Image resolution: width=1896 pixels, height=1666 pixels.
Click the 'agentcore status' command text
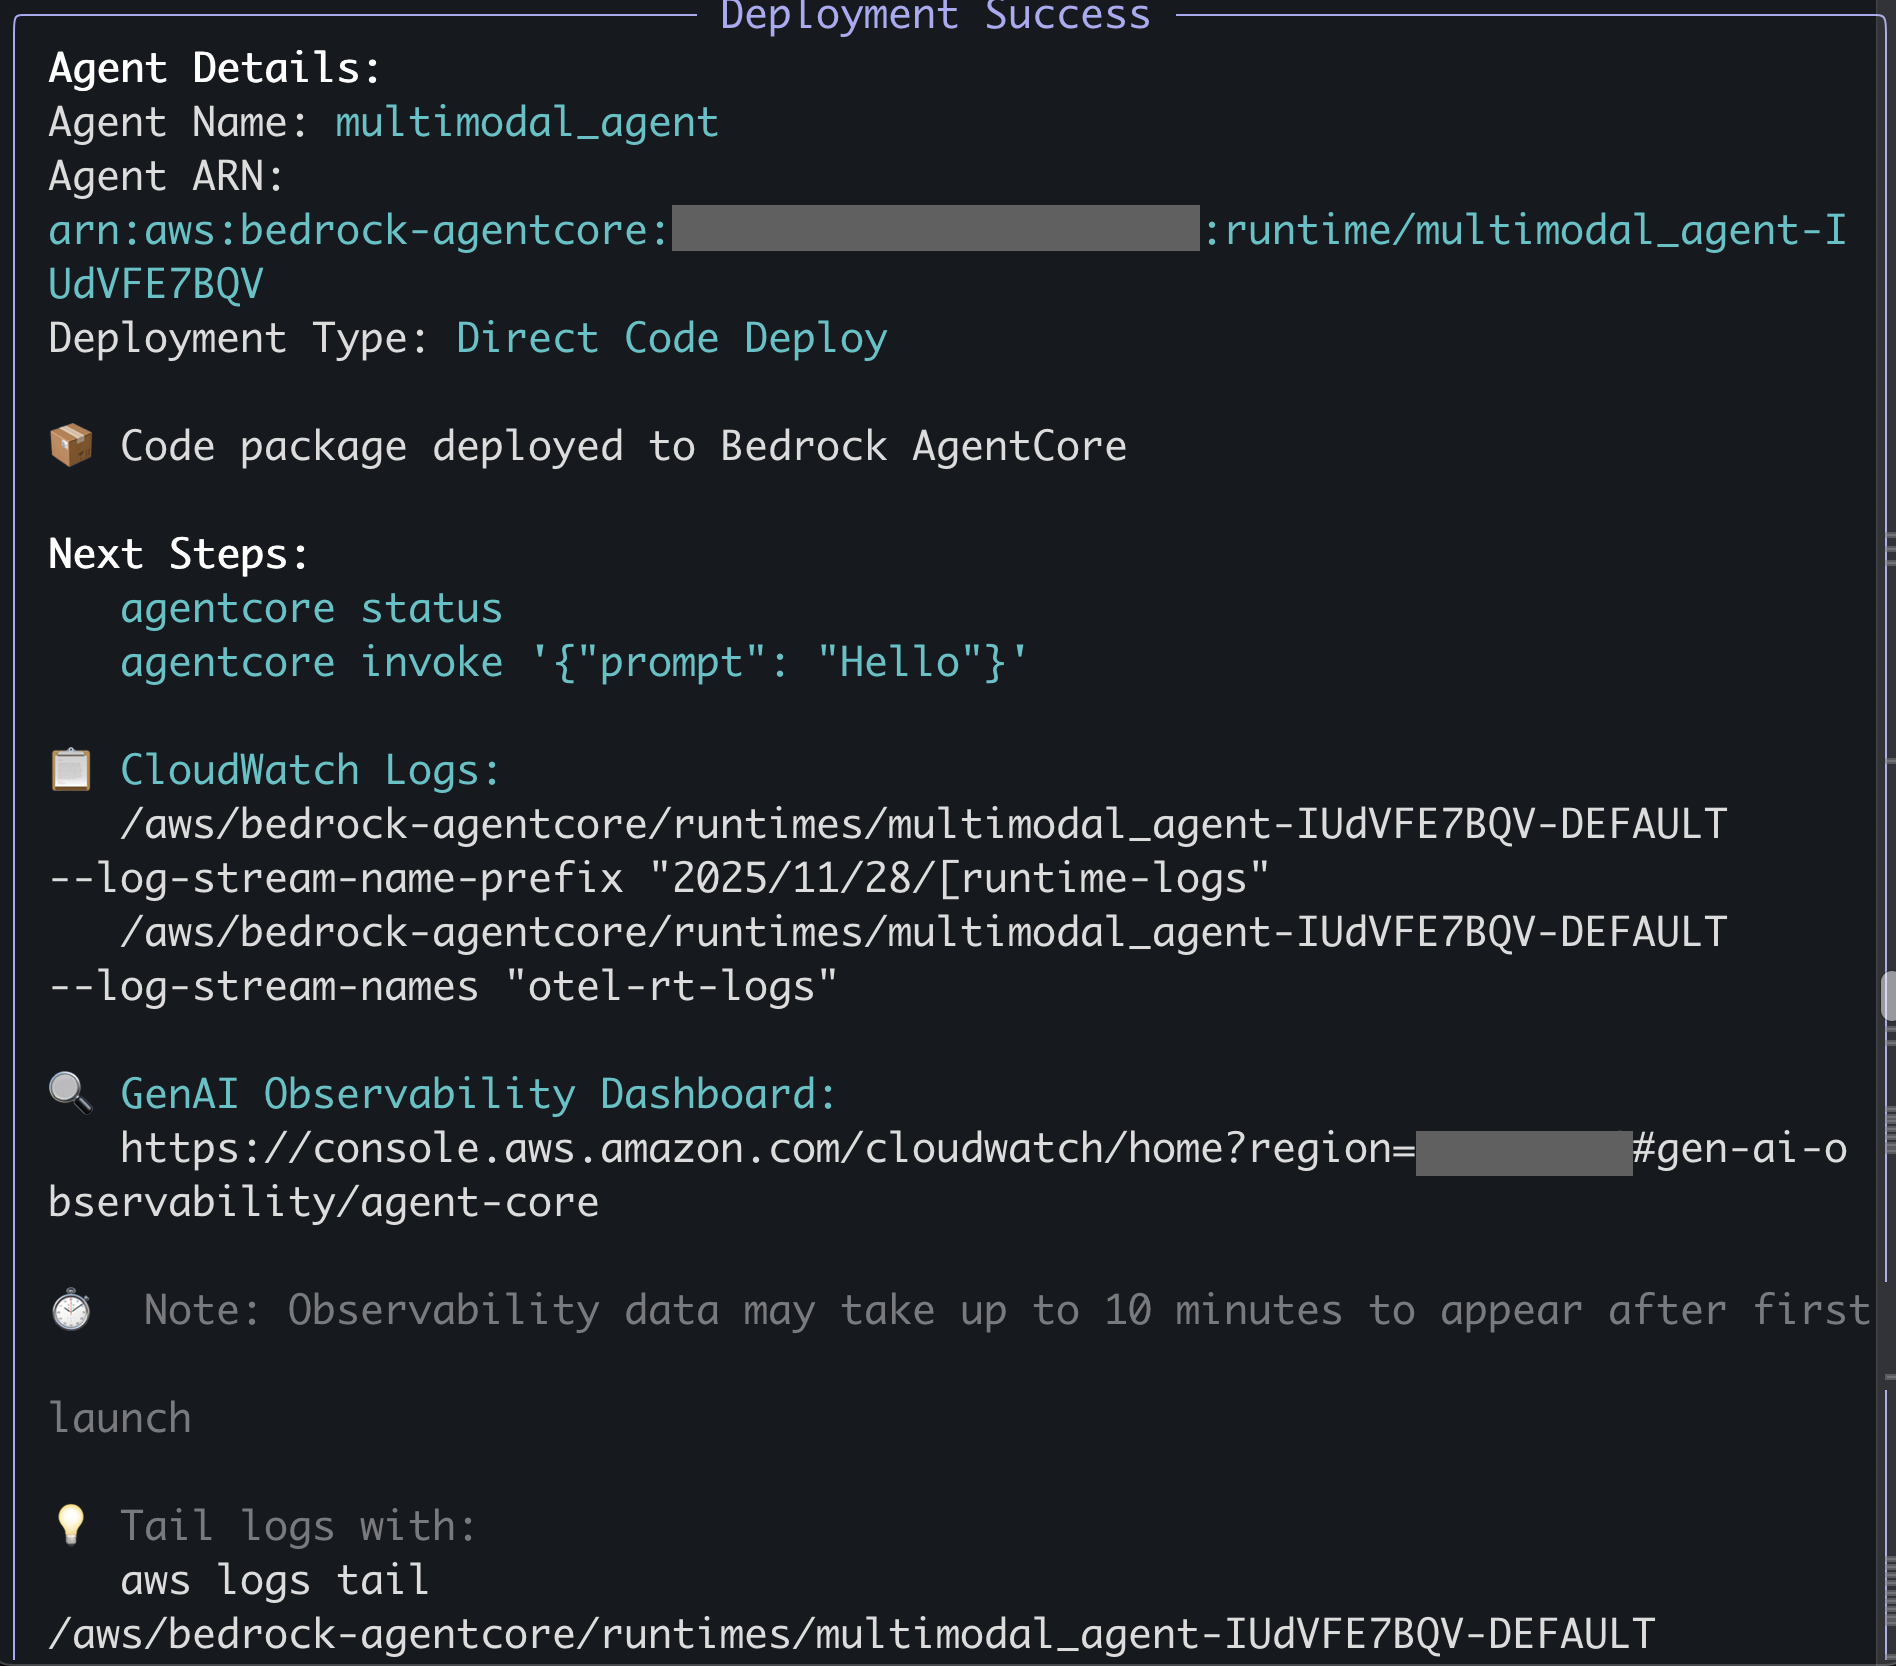click(311, 609)
